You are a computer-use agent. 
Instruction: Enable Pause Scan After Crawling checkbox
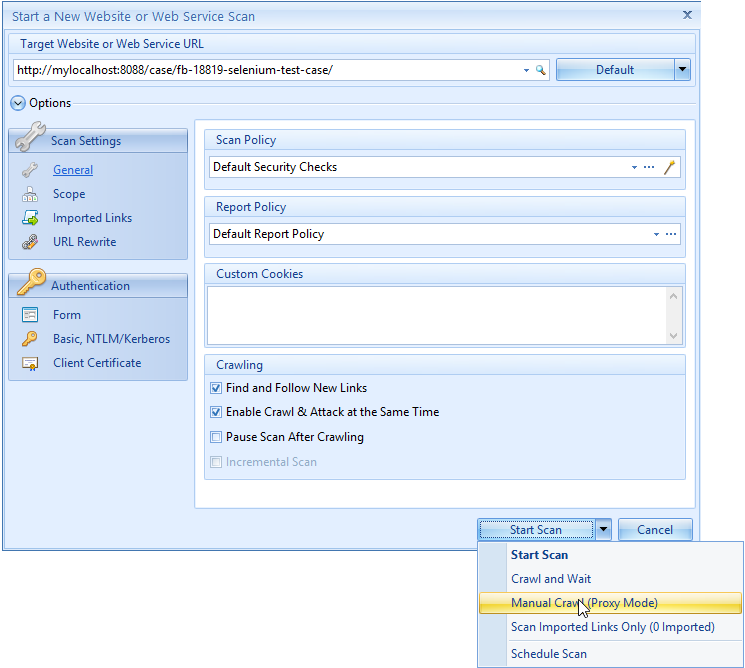pyautogui.click(x=216, y=437)
